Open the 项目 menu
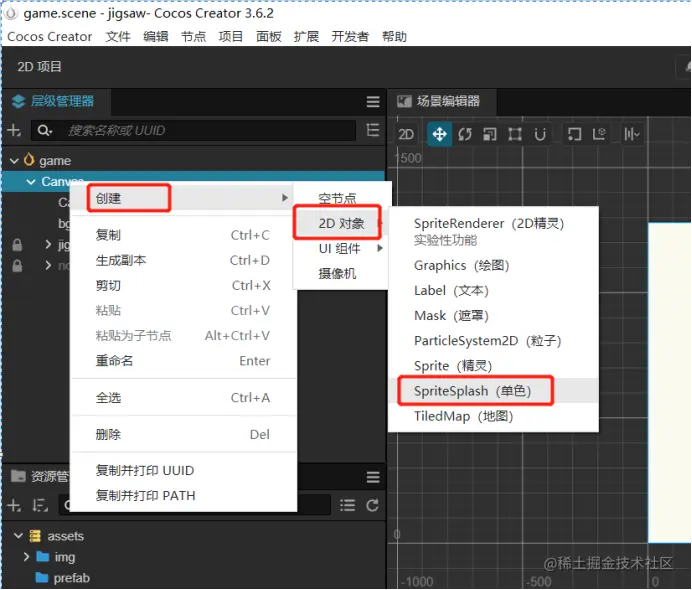Screen dimensions: 692x590 tap(231, 36)
